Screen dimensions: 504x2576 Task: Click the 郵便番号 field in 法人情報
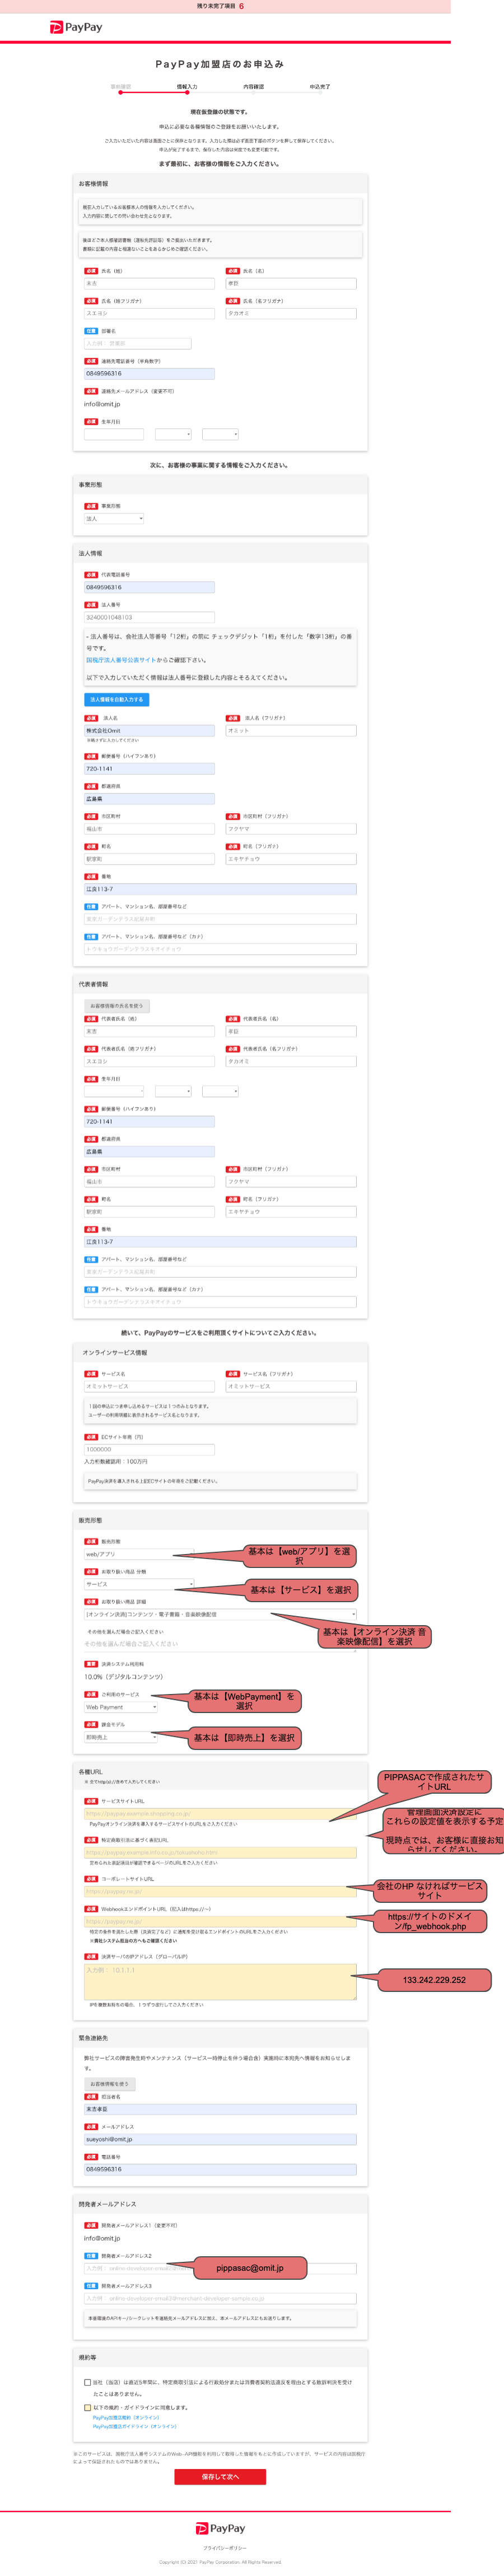coord(149,769)
